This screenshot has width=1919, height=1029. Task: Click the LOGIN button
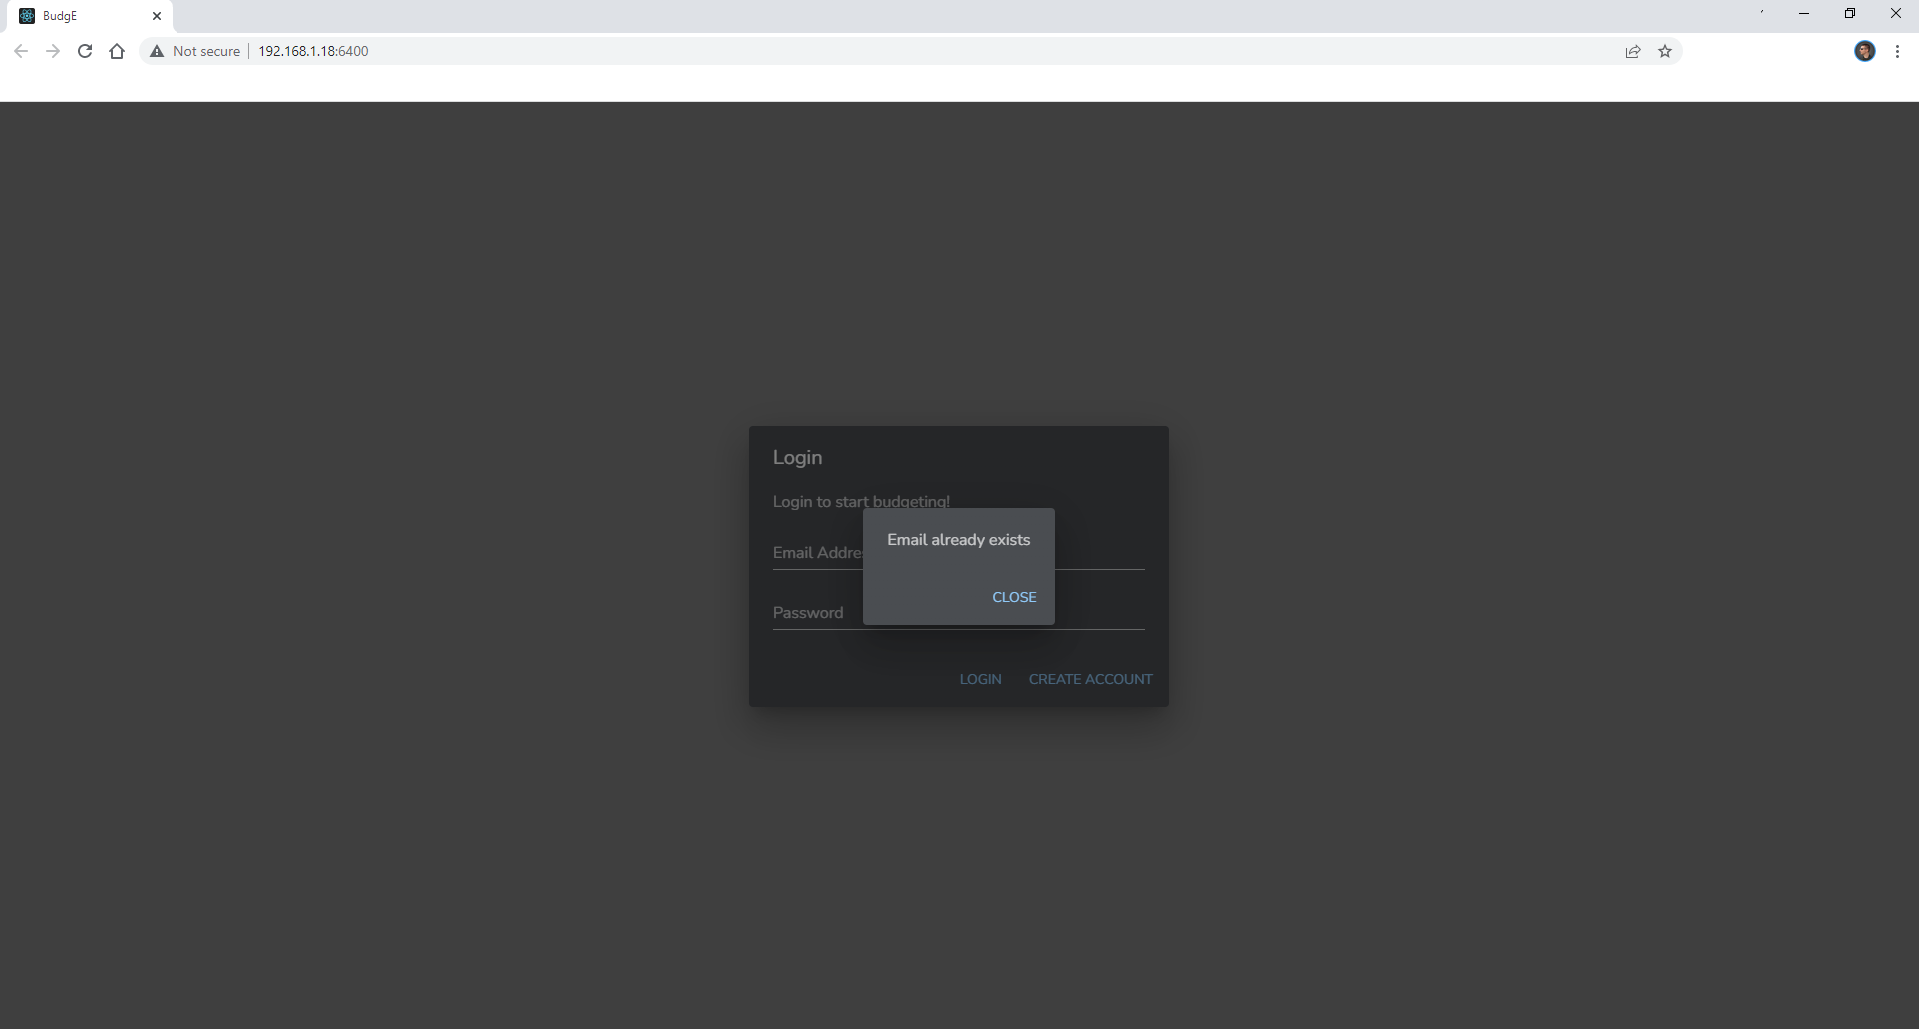click(x=980, y=679)
